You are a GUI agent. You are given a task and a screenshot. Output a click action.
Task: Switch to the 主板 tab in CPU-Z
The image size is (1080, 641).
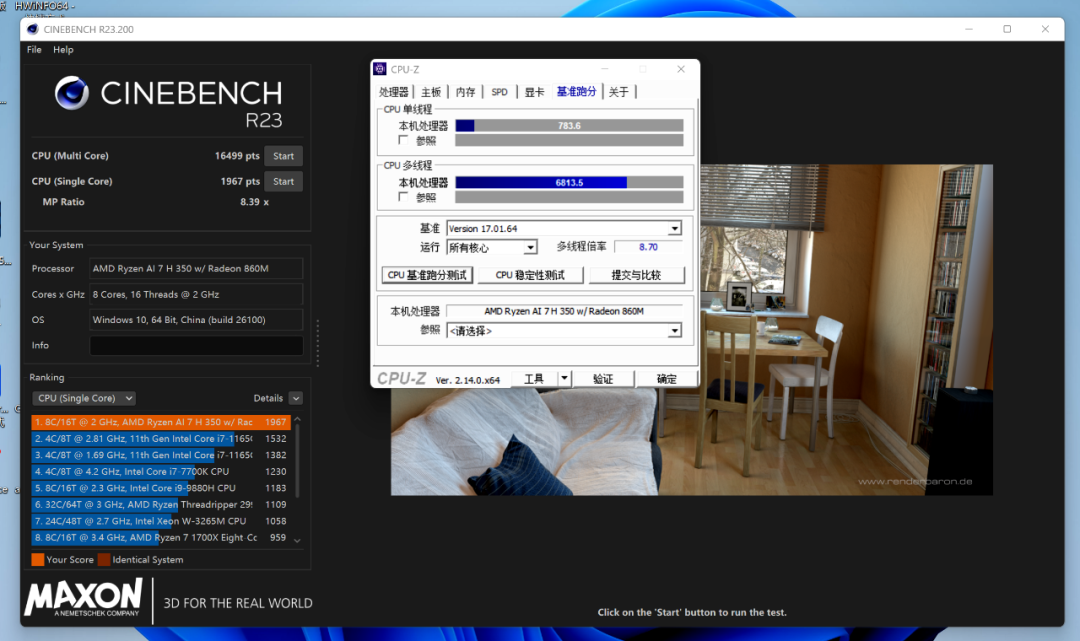coord(430,92)
